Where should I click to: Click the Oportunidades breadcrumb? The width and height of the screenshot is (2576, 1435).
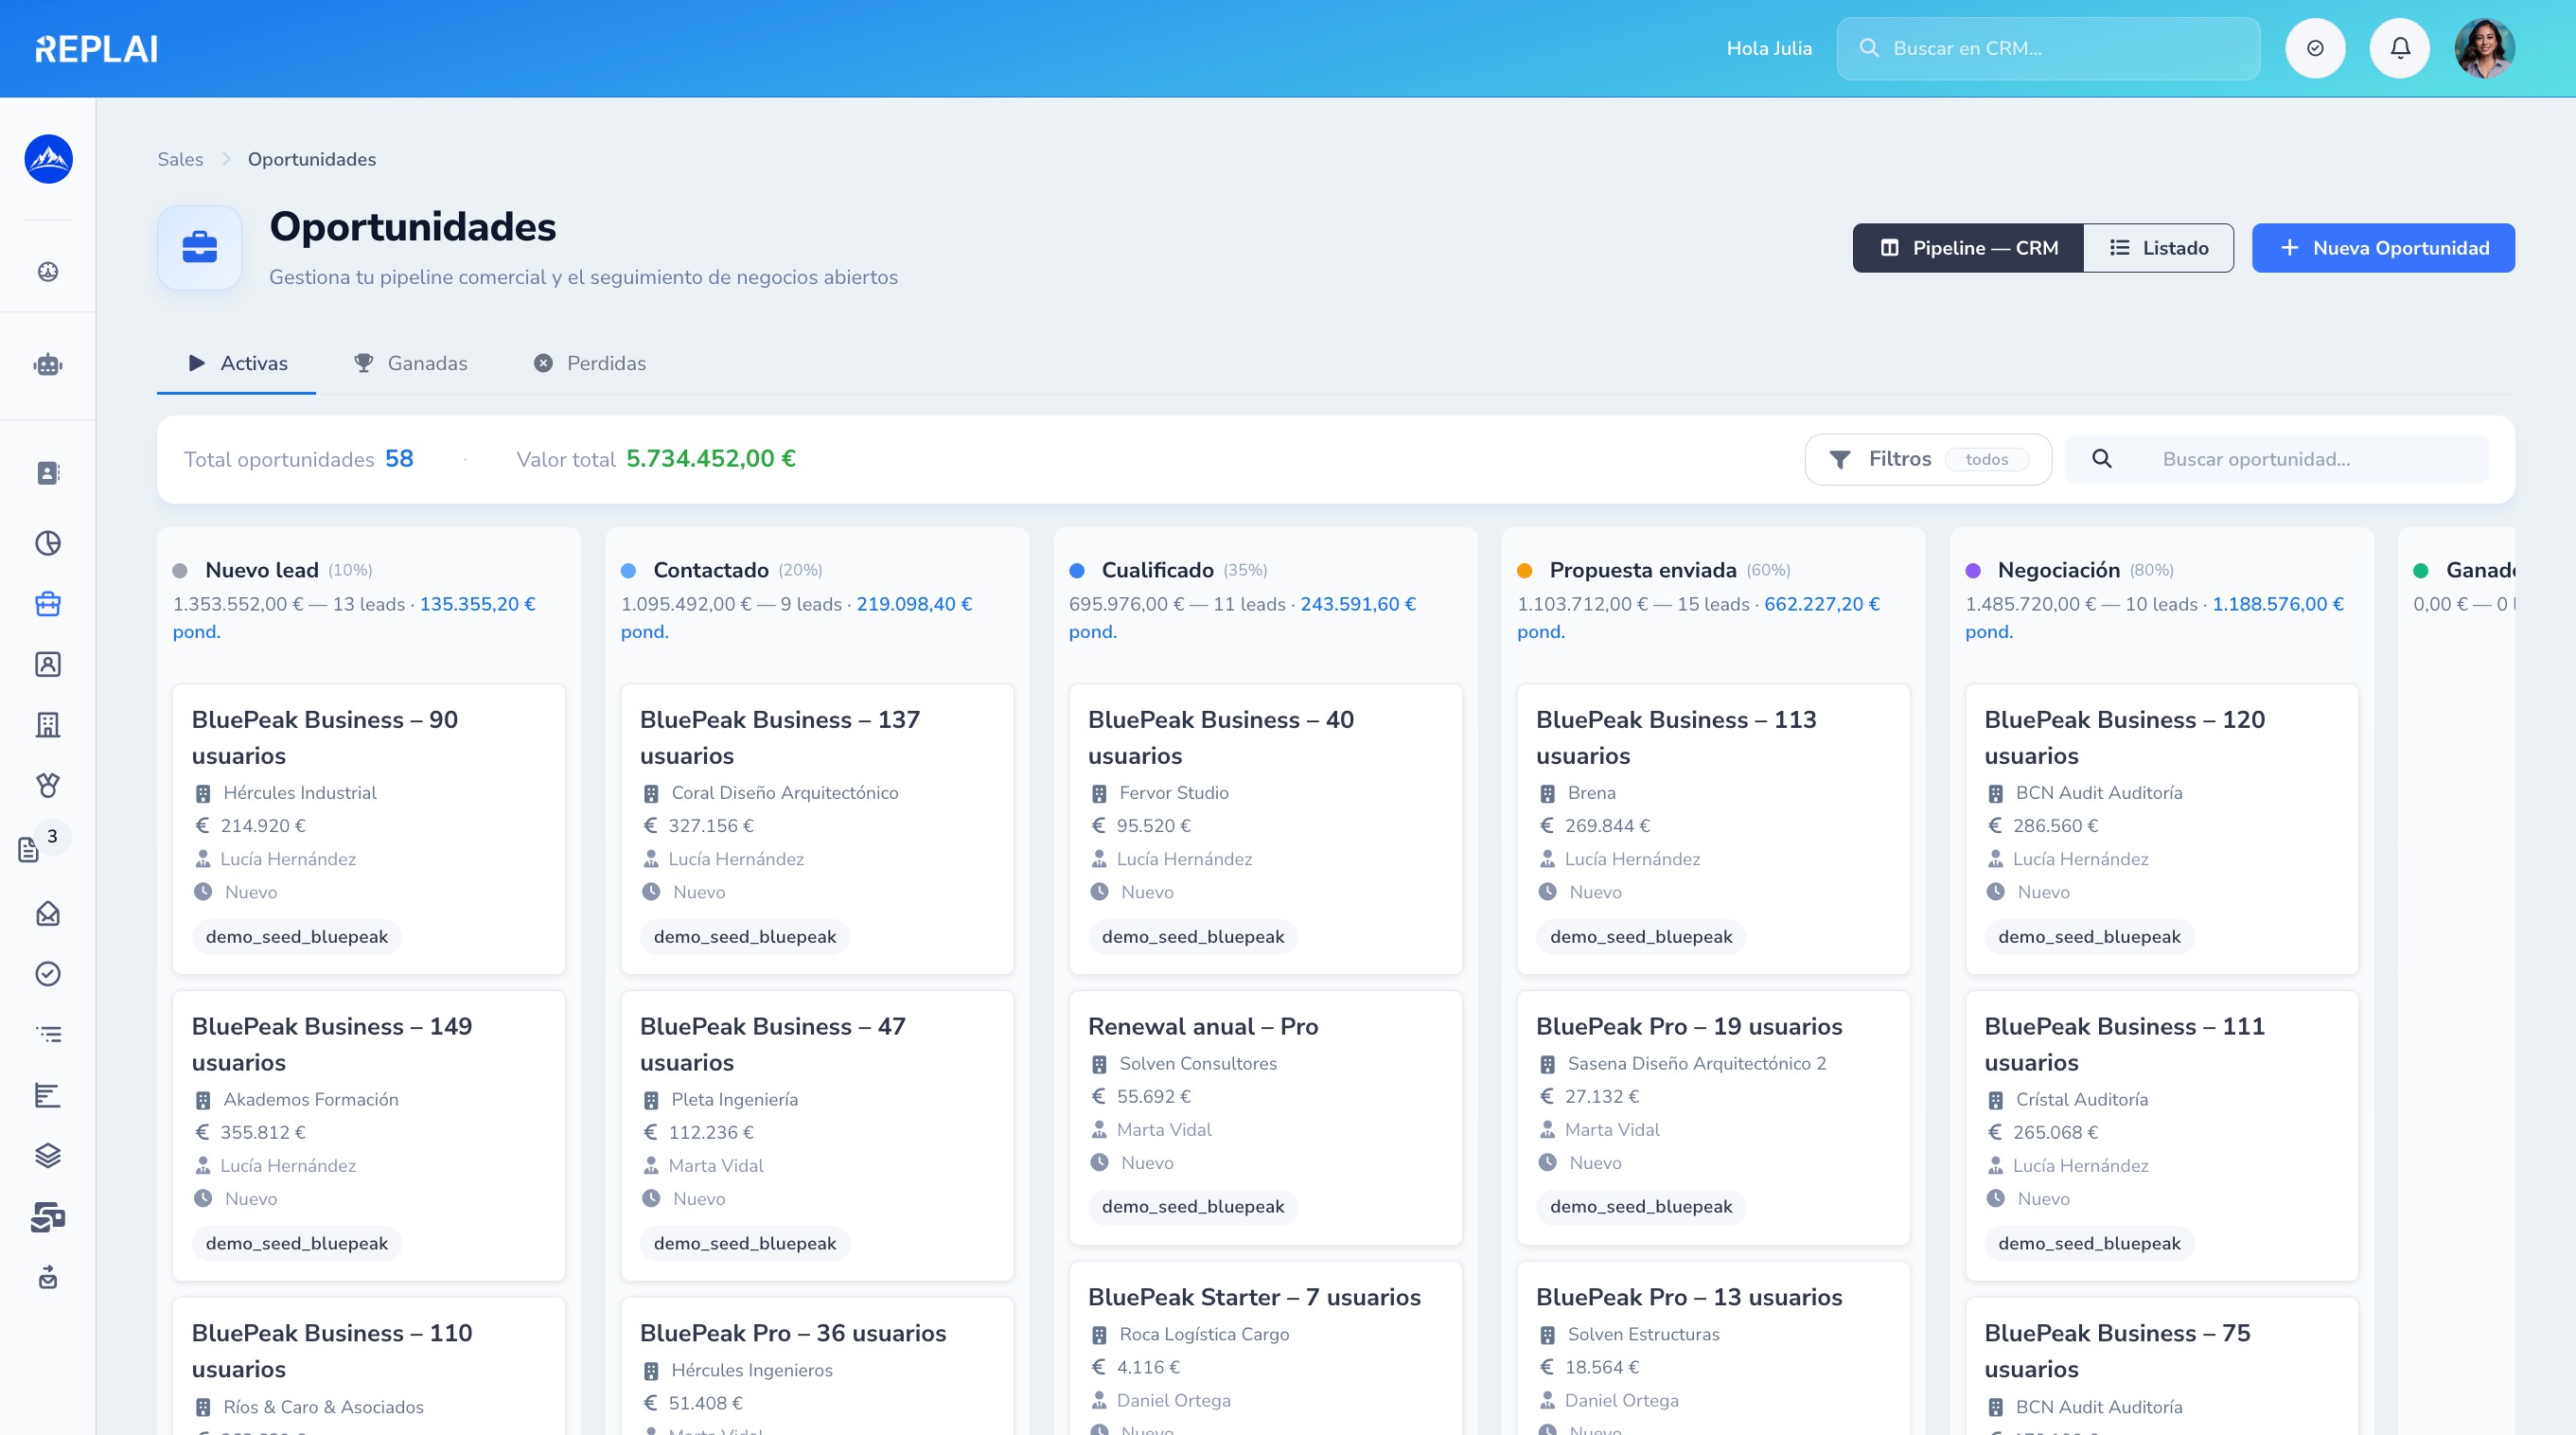coord(312,159)
